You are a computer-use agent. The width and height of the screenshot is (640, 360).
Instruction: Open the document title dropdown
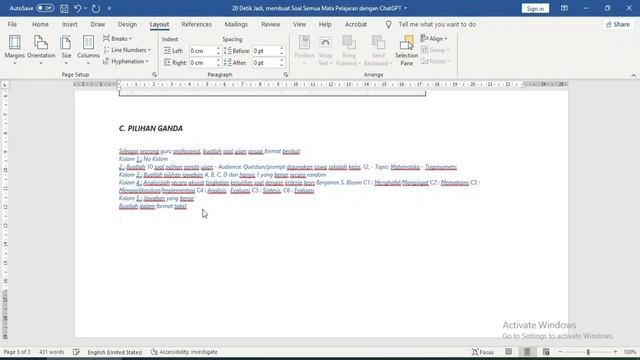click(x=406, y=8)
